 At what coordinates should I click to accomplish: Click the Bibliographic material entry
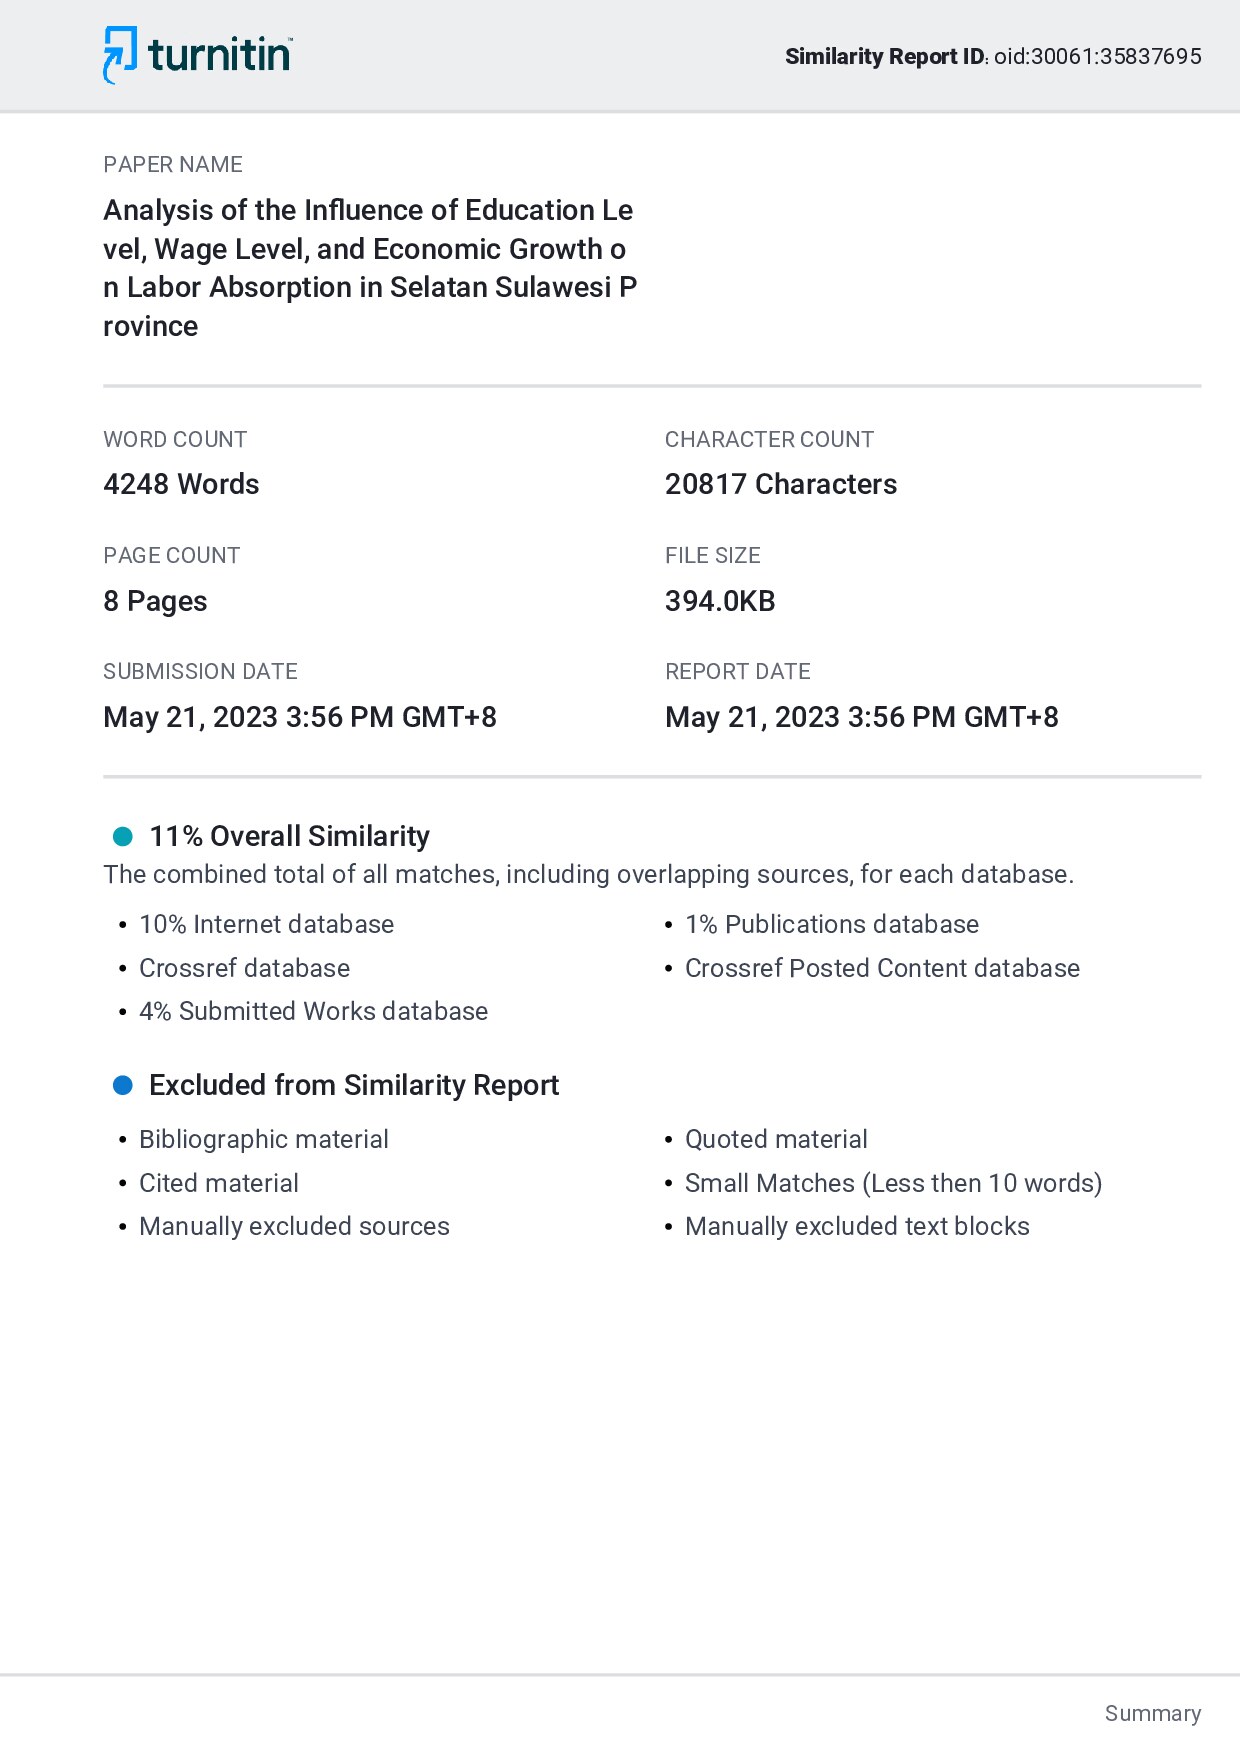pos(264,1139)
